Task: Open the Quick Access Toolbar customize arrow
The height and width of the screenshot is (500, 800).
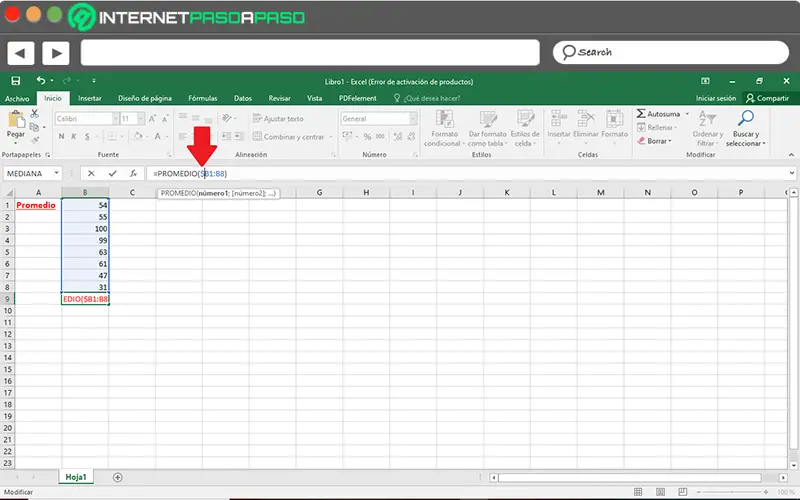Action: pos(94,81)
